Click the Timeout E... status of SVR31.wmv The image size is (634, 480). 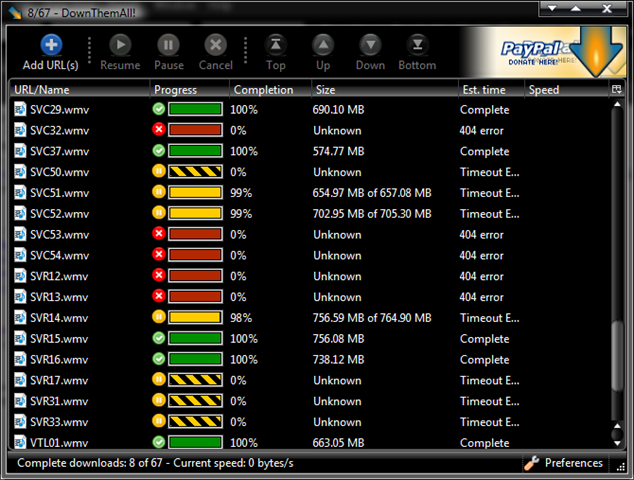coord(490,401)
